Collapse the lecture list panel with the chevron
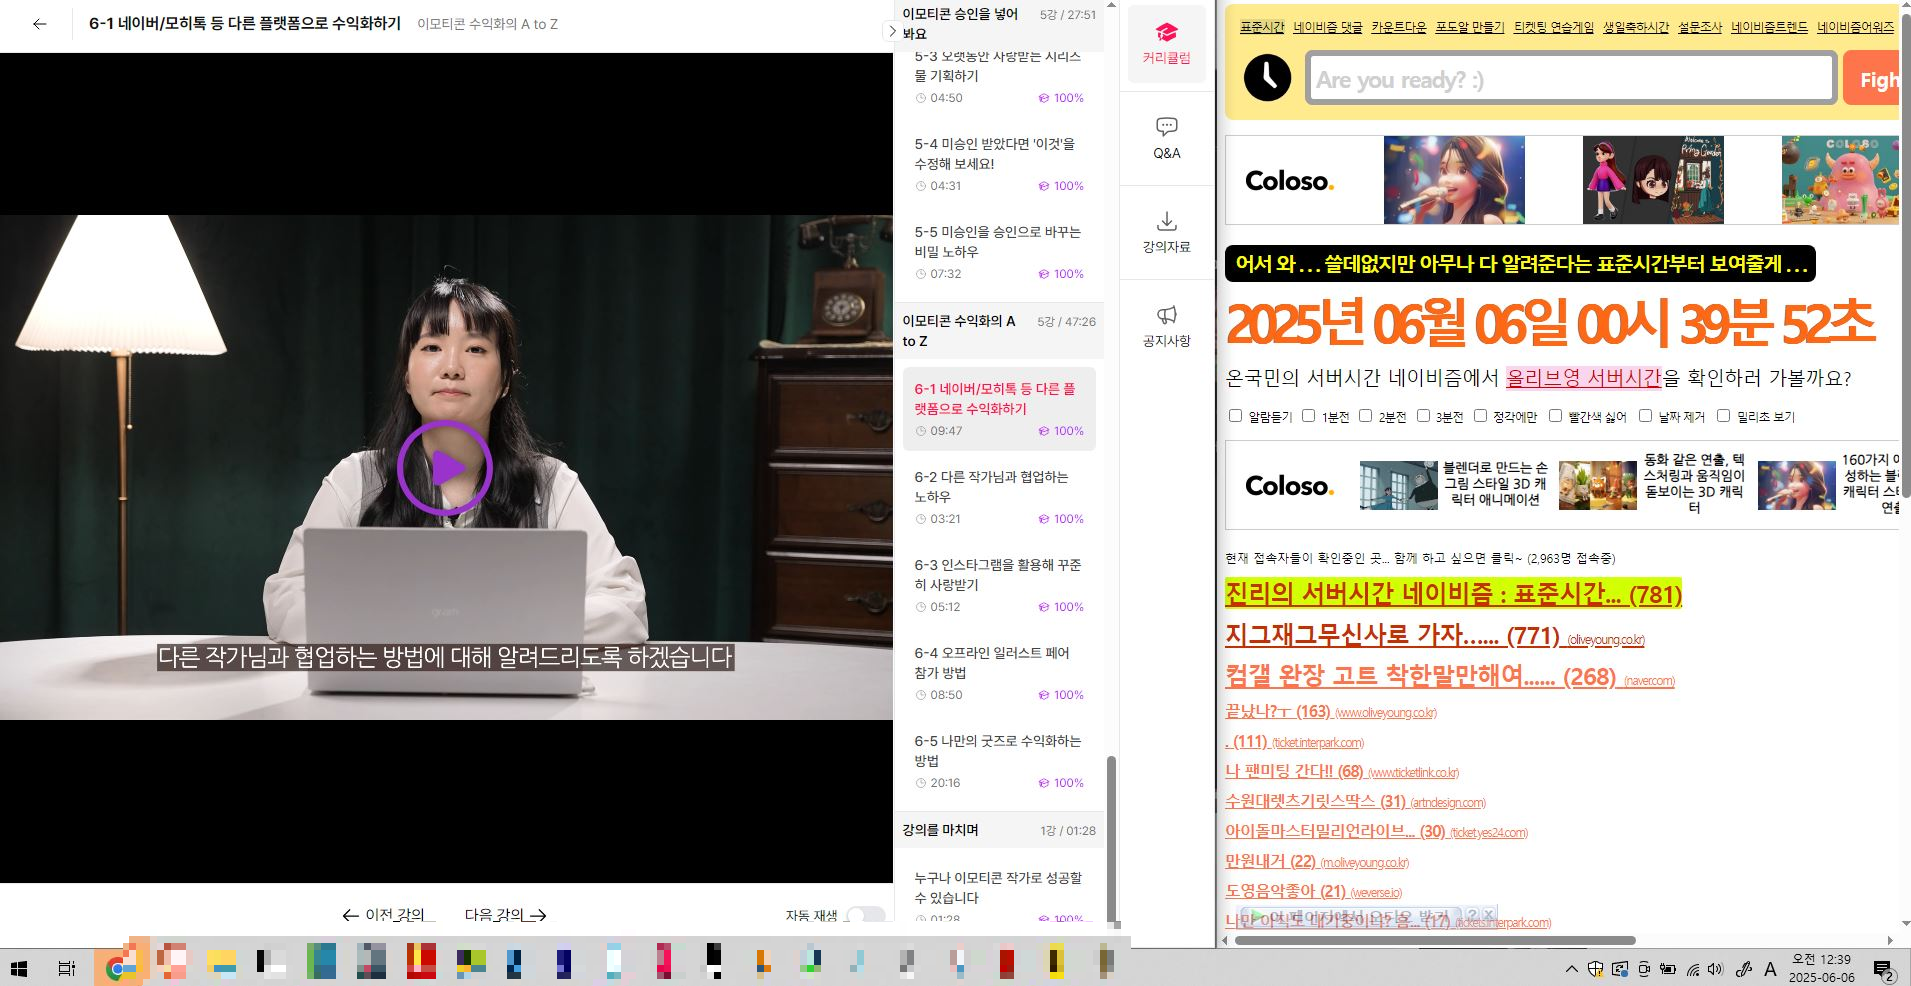This screenshot has height=986, width=1911. pyautogui.click(x=892, y=31)
